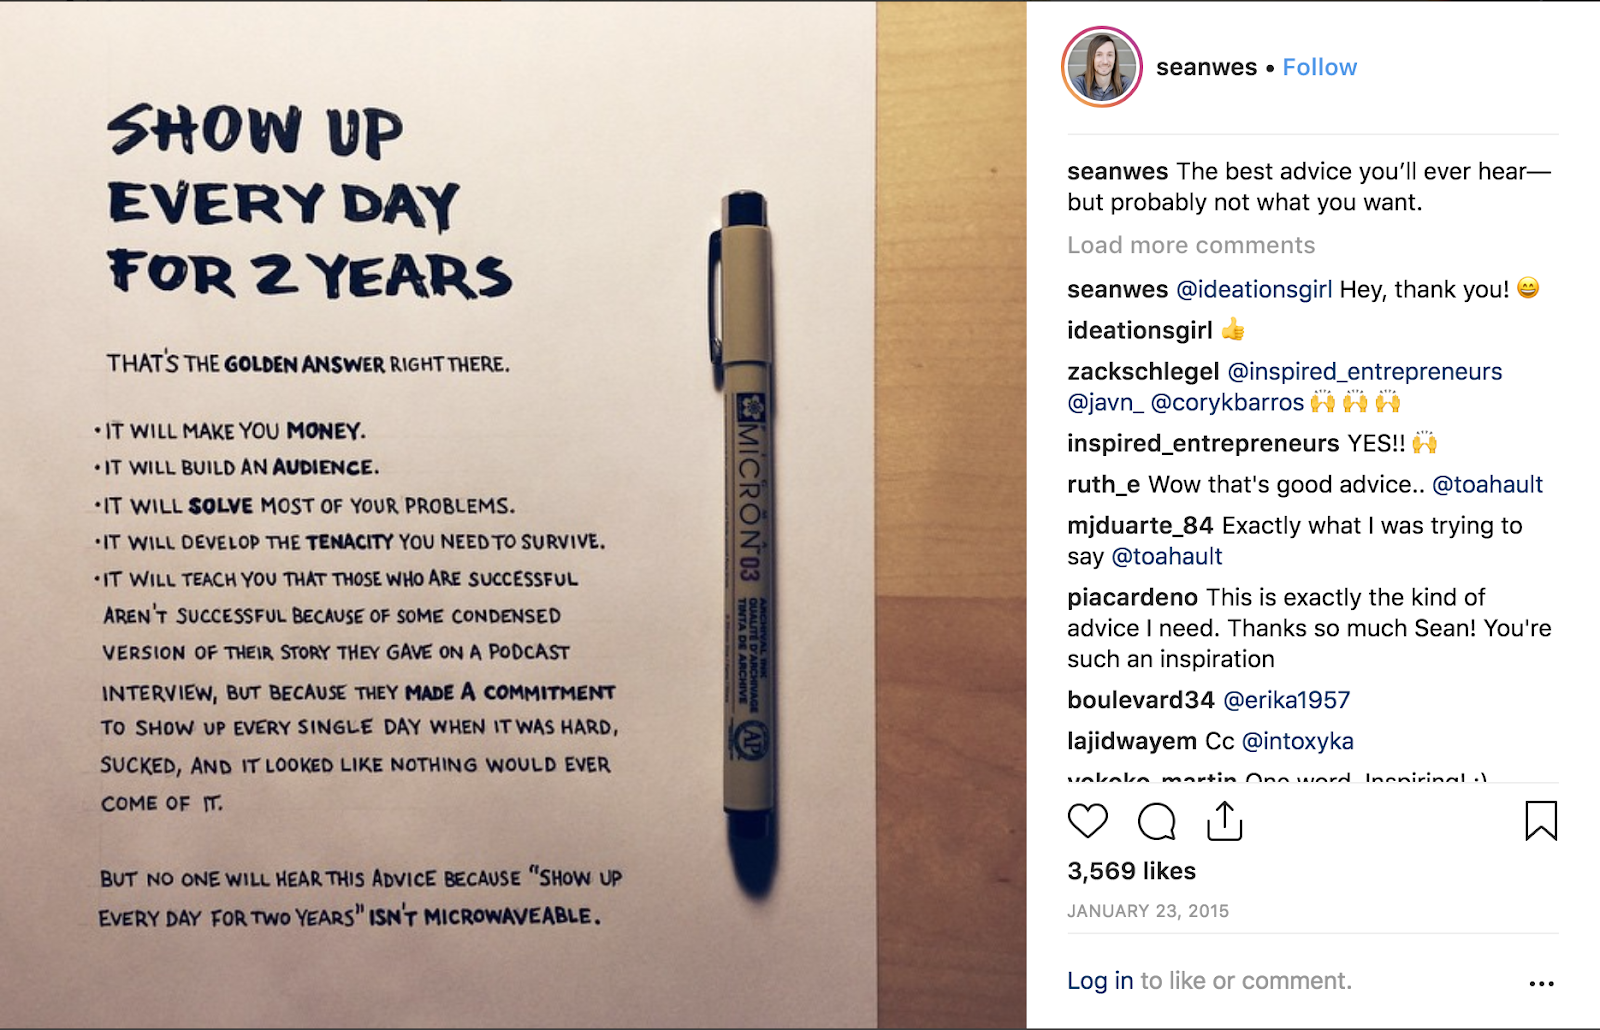The height and width of the screenshot is (1030, 1600).
Task: Open piacardeno's profile from comment
Action: click(x=1132, y=597)
